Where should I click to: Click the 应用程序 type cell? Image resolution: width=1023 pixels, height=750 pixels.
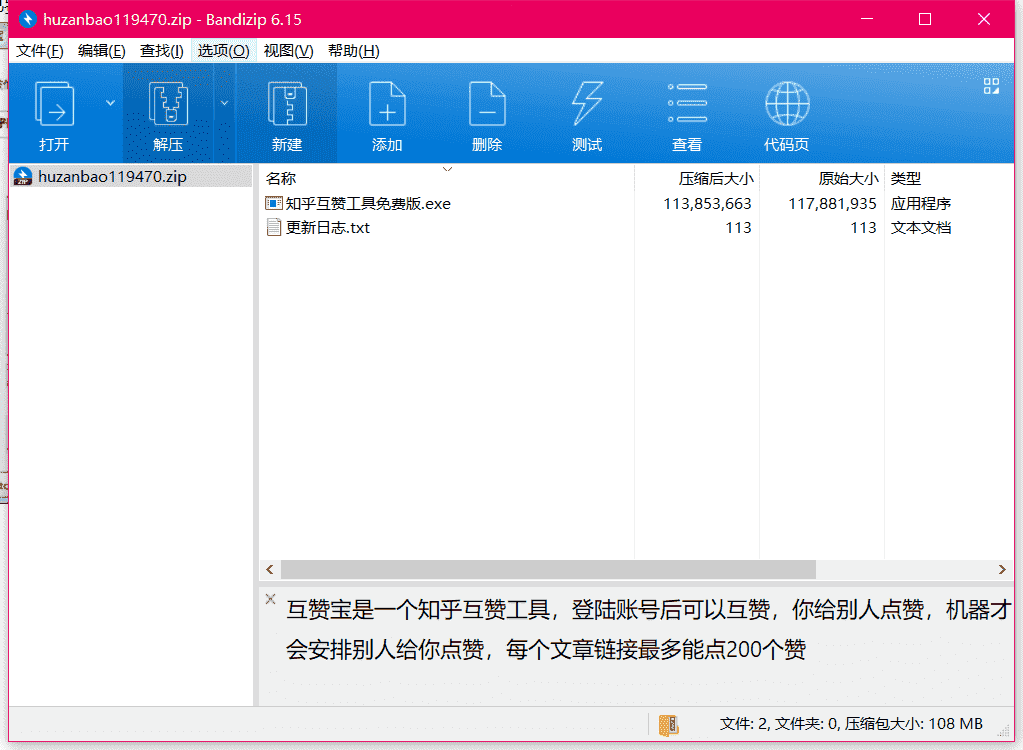coord(921,203)
